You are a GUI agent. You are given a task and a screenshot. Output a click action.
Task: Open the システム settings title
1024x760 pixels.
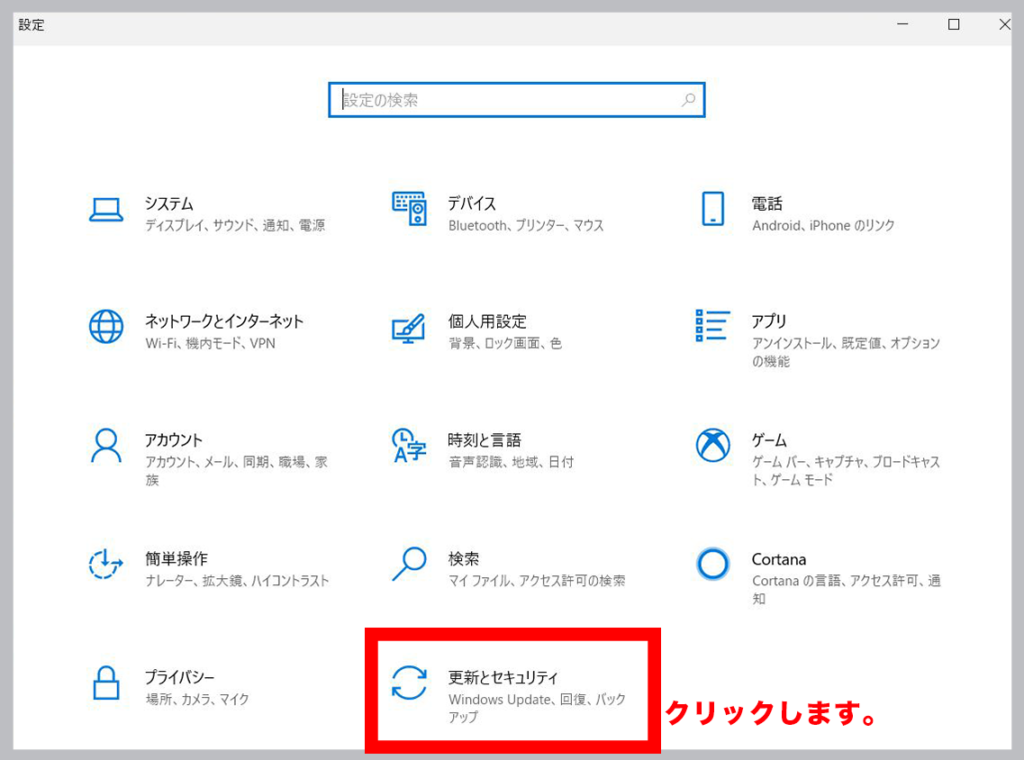coord(169,204)
